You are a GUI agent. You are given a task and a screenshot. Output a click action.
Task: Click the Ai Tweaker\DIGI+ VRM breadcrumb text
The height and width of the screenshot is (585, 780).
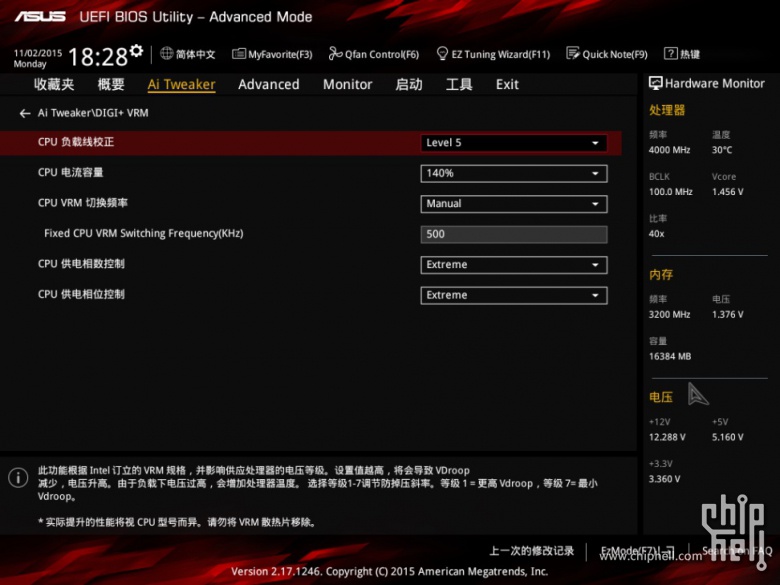[x=93, y=113]
